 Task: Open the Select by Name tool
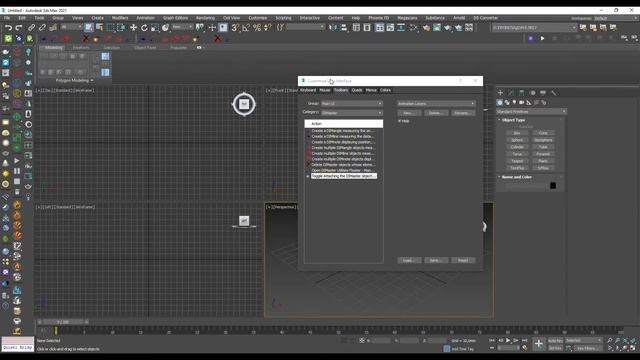[100, 28]
